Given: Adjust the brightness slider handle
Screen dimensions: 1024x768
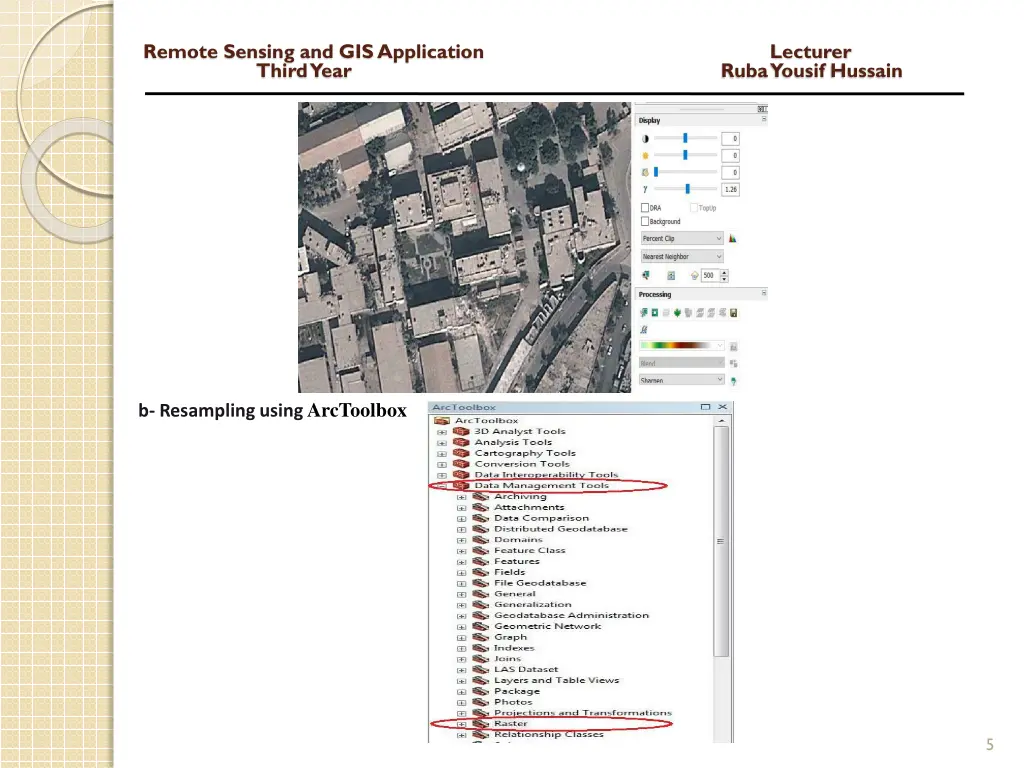Looking at the screenshot, I should coord(685,155).
